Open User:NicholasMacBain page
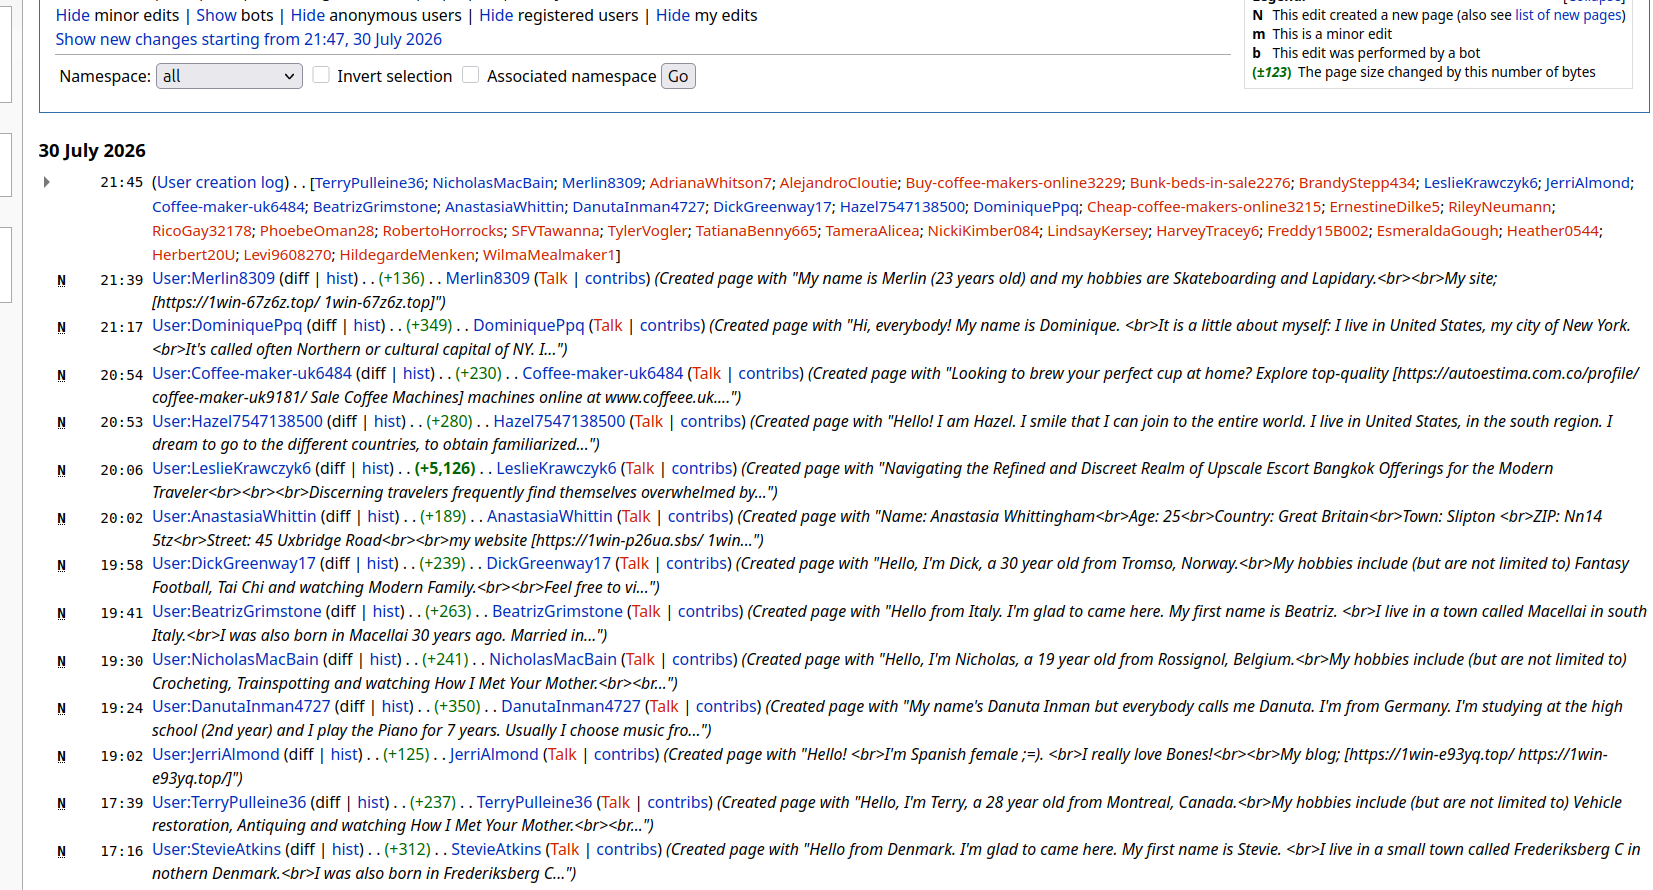 (x=235, y=659)
